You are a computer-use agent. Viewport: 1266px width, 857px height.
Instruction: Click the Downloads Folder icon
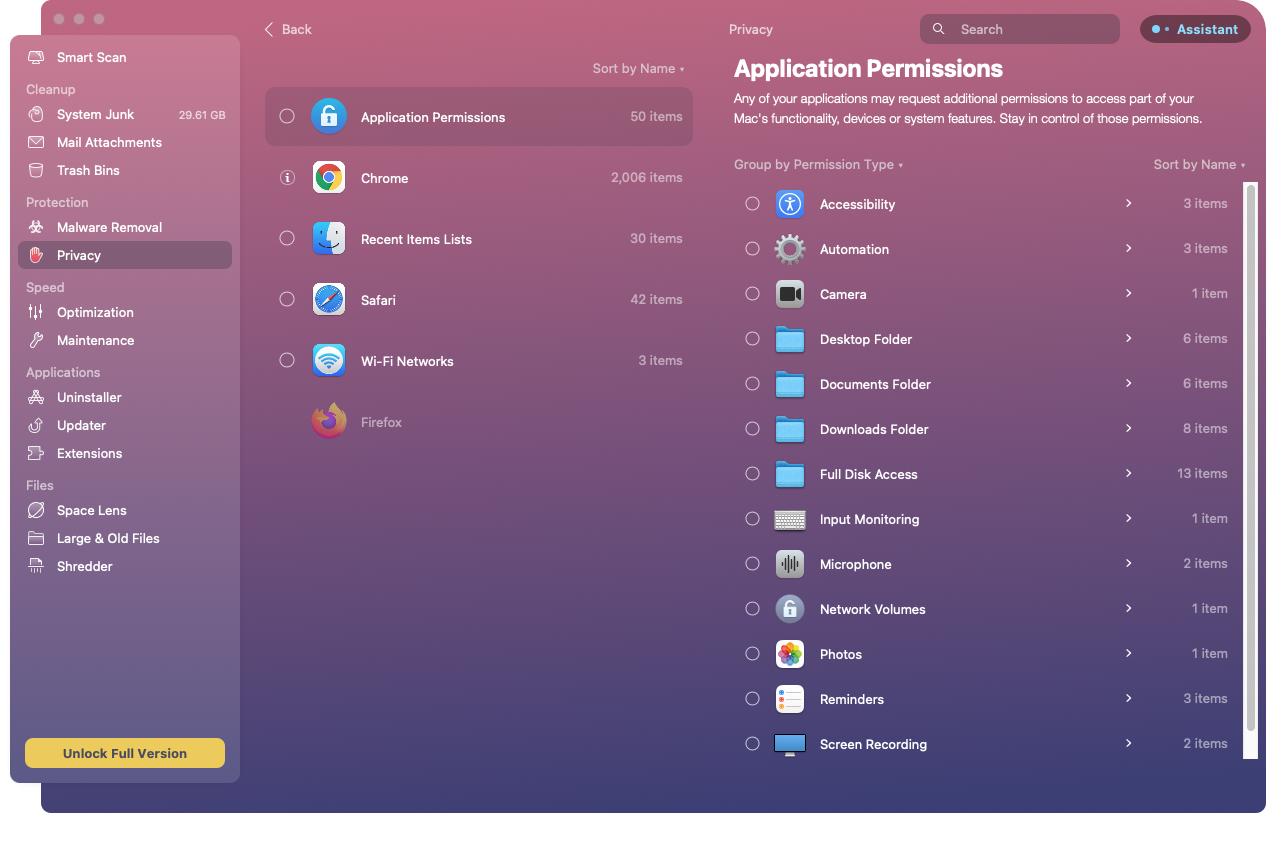[790, 429]
